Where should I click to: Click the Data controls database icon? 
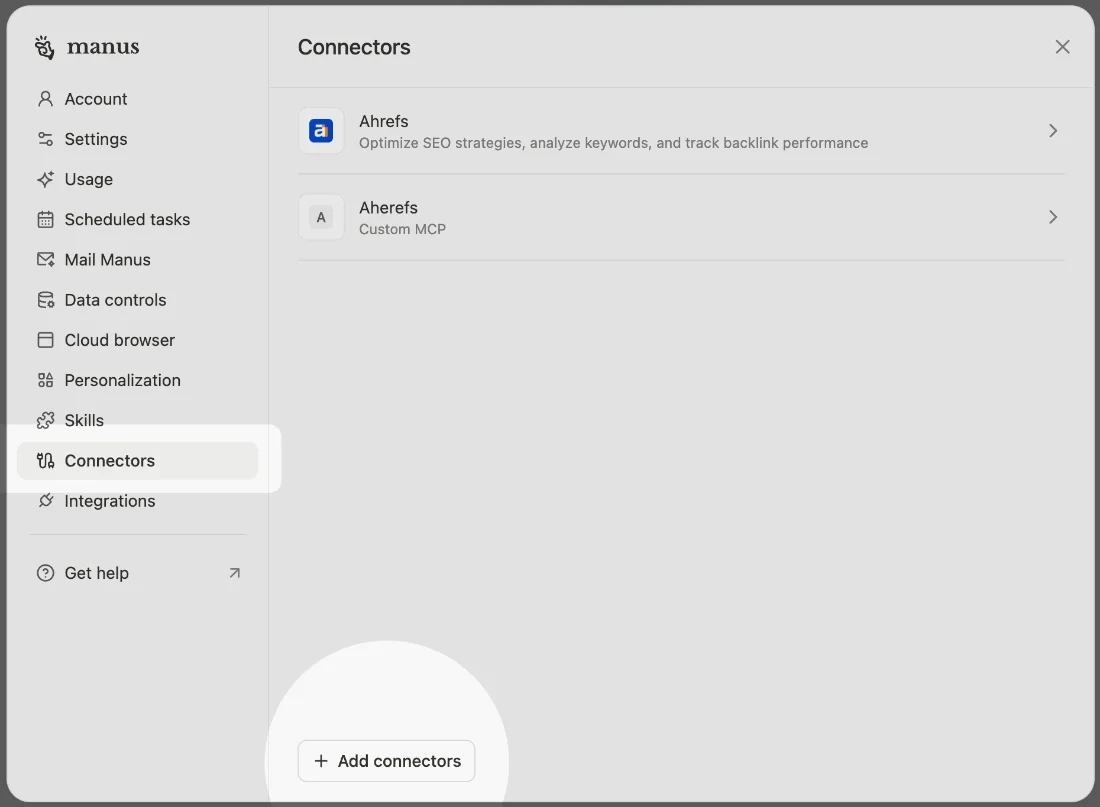[46, 300]
